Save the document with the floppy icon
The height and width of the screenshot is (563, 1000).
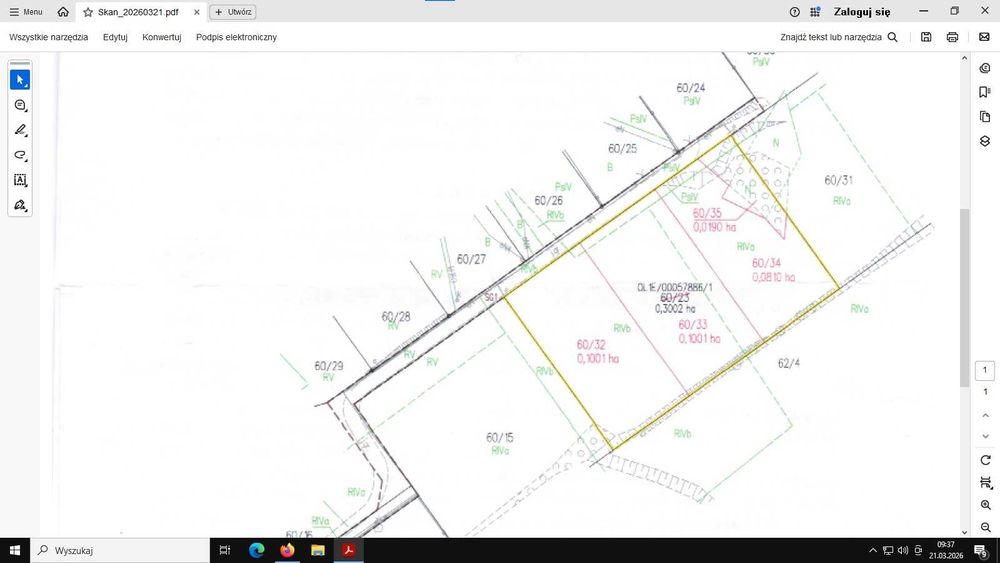926,37
